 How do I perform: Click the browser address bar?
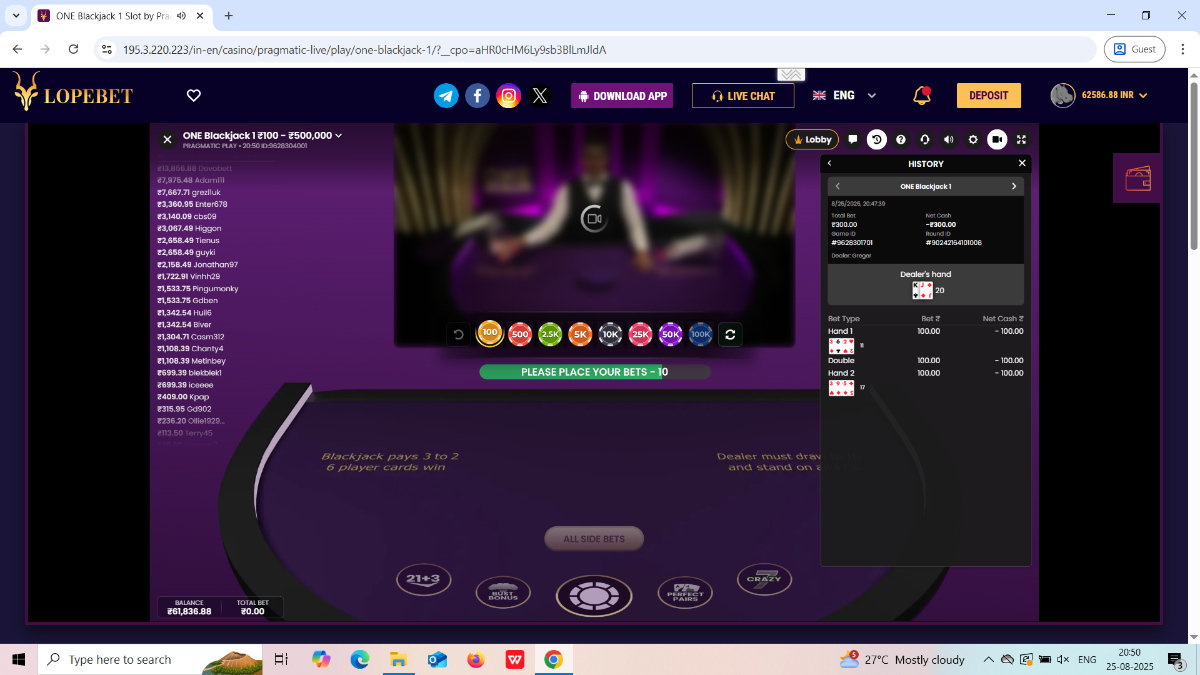click(x=595, y=49)
